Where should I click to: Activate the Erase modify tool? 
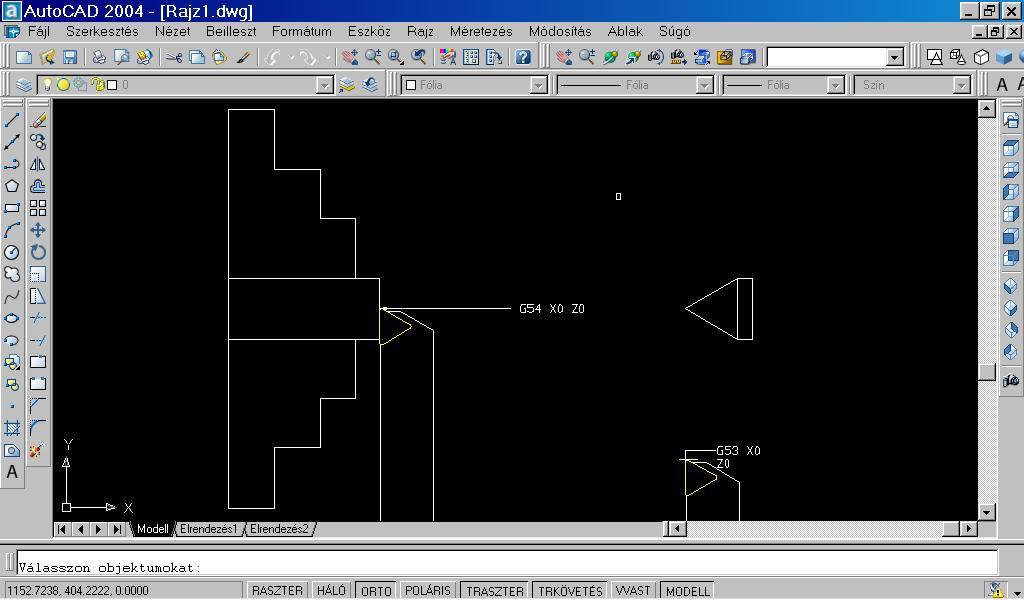coord(38,120)
